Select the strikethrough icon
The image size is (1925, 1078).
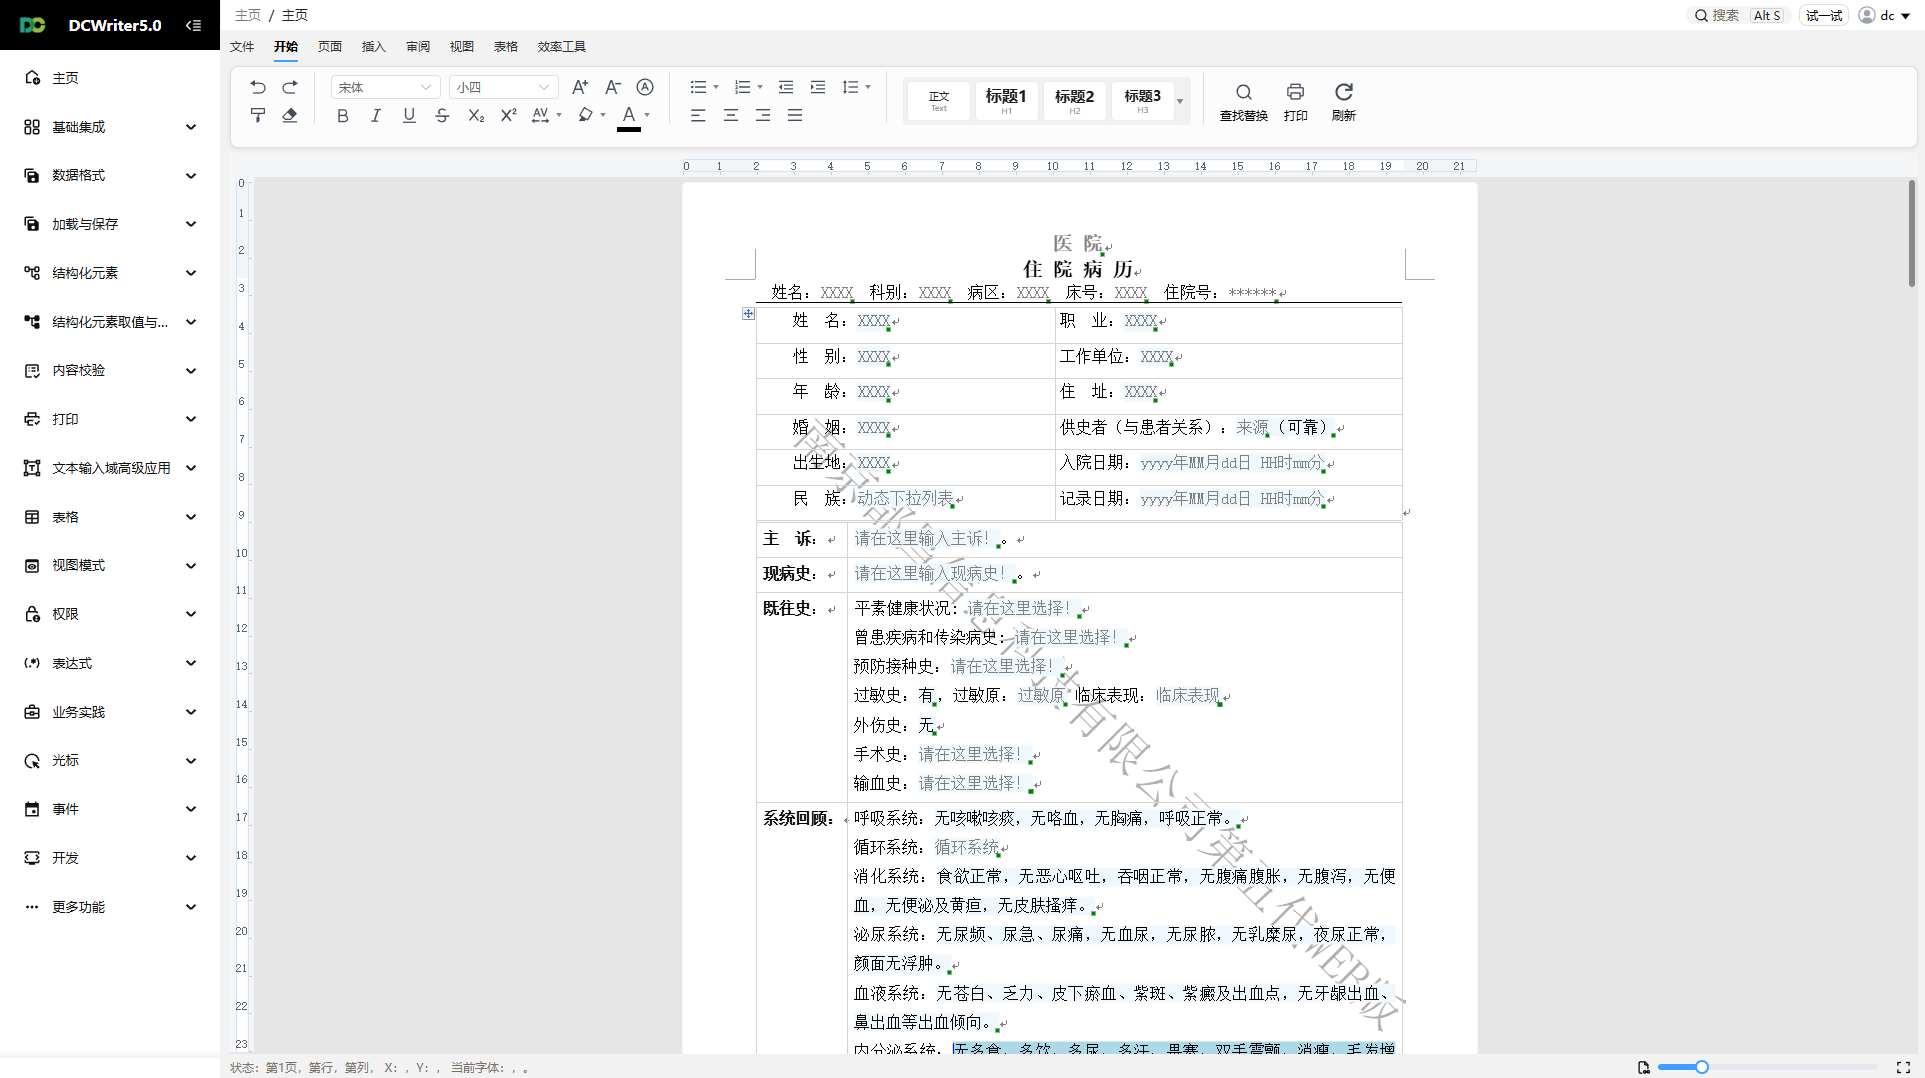point(442,115)
